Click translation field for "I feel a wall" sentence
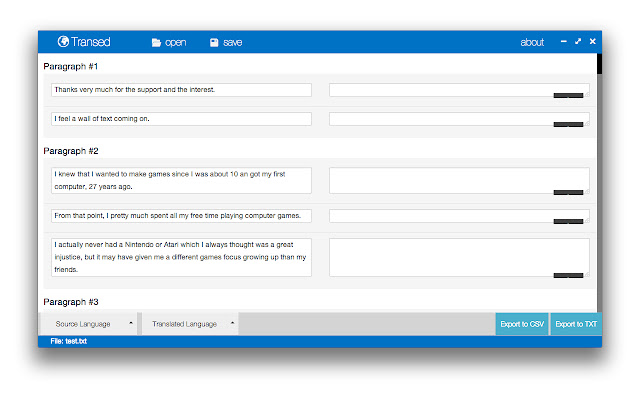This screenshot has width=640, height=400. pos(459,119)
